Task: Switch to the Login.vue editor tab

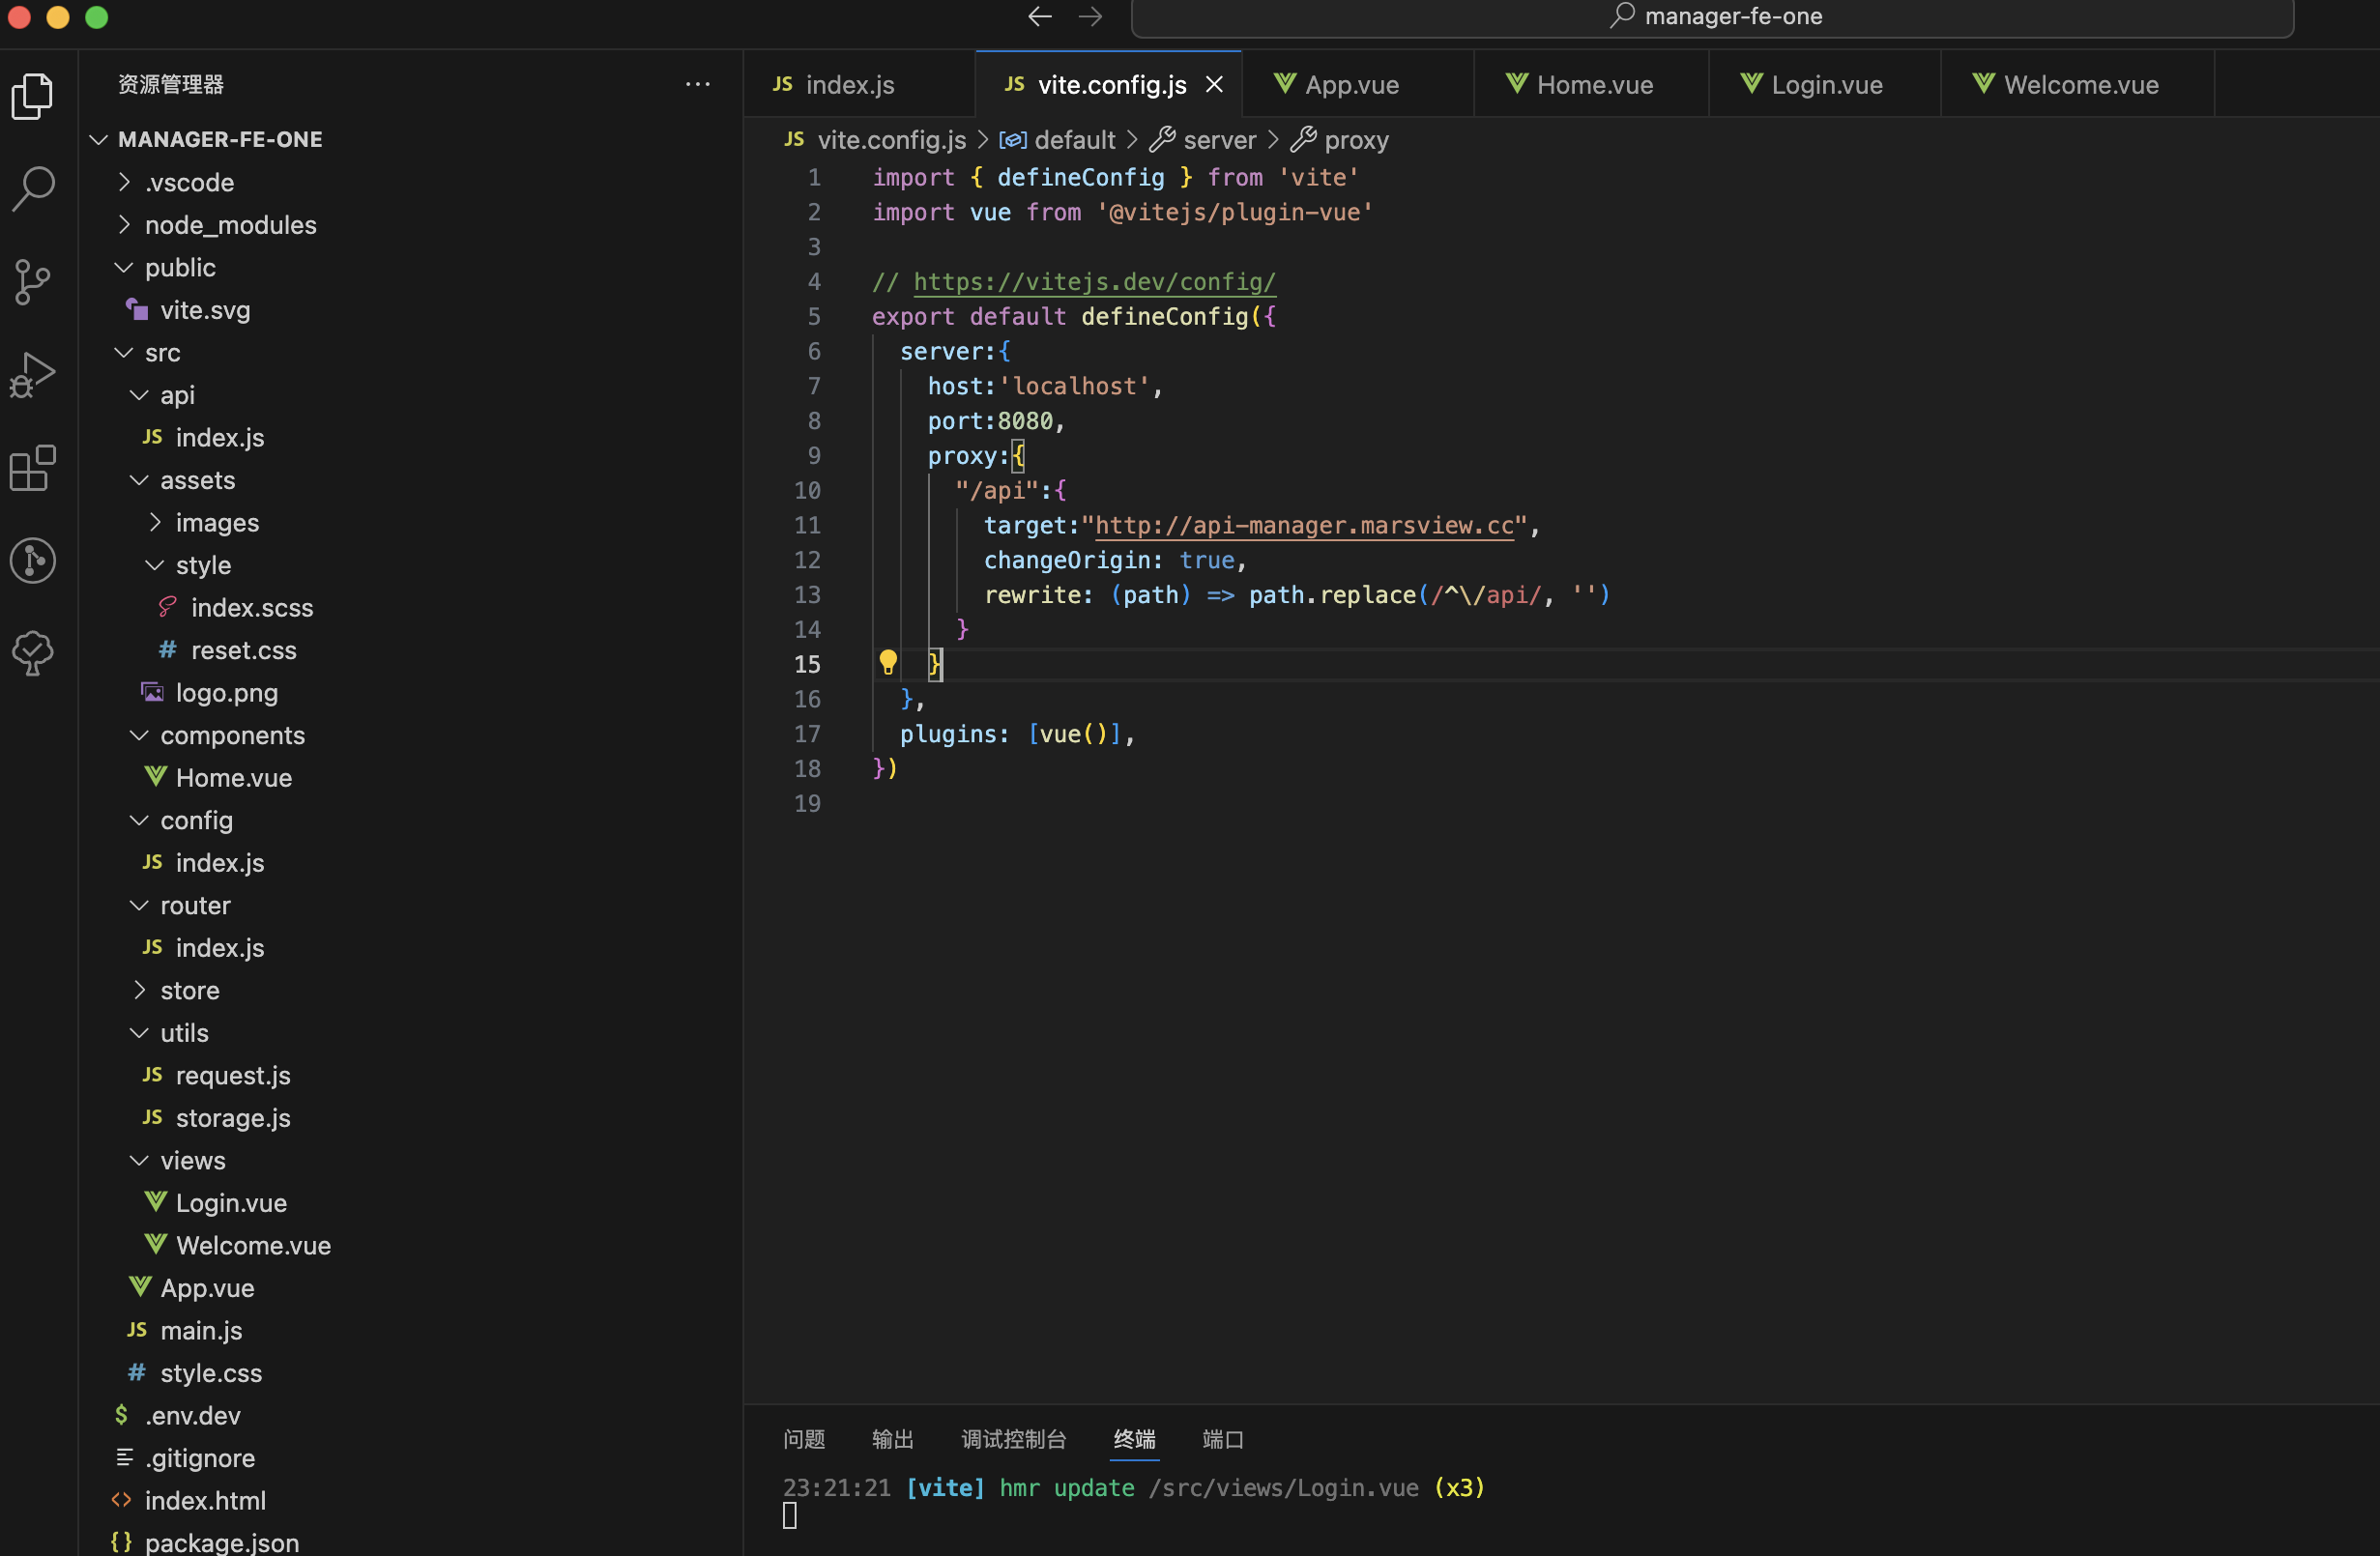Action: [1824, 84]
